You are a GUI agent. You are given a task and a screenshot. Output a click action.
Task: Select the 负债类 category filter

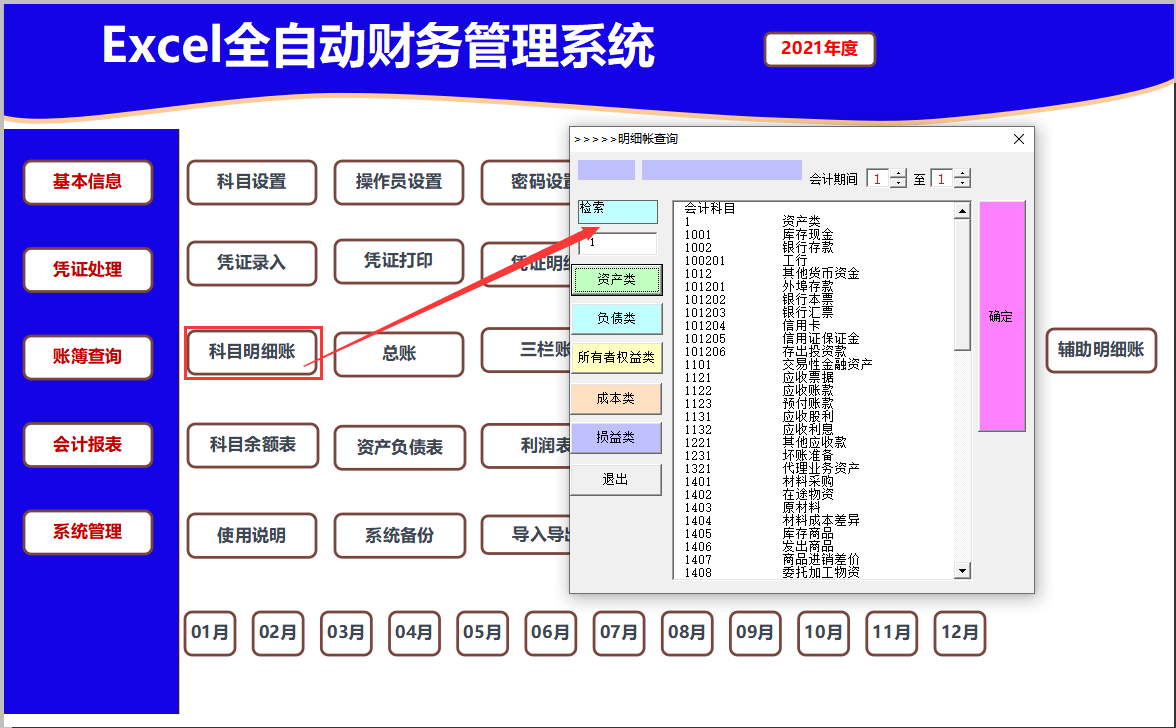click(x=617, y=319)
